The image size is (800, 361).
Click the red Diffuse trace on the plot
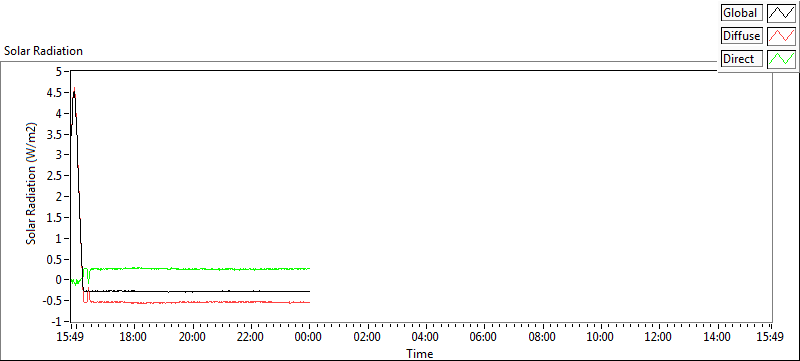pos(204,302)
